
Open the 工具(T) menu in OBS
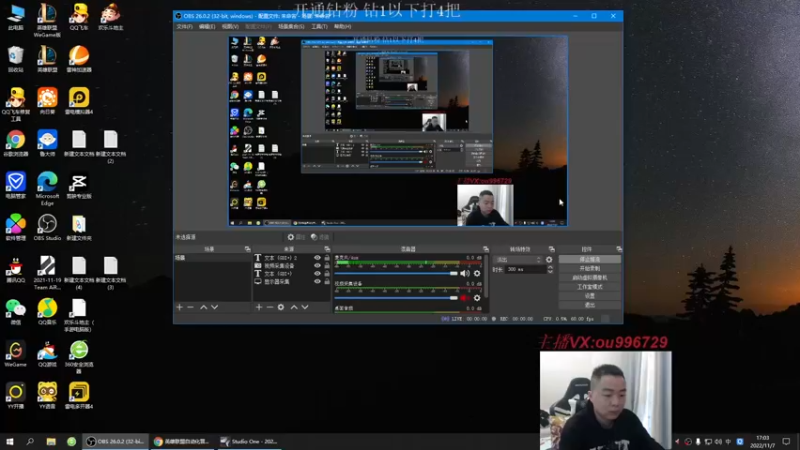point(319,27)
